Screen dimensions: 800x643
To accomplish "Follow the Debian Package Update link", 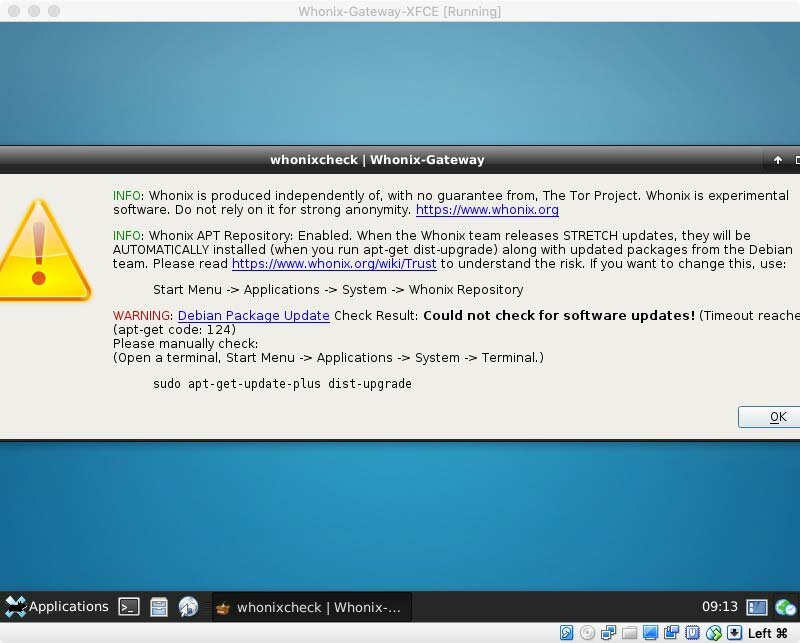I will click(x=253, y=316).
